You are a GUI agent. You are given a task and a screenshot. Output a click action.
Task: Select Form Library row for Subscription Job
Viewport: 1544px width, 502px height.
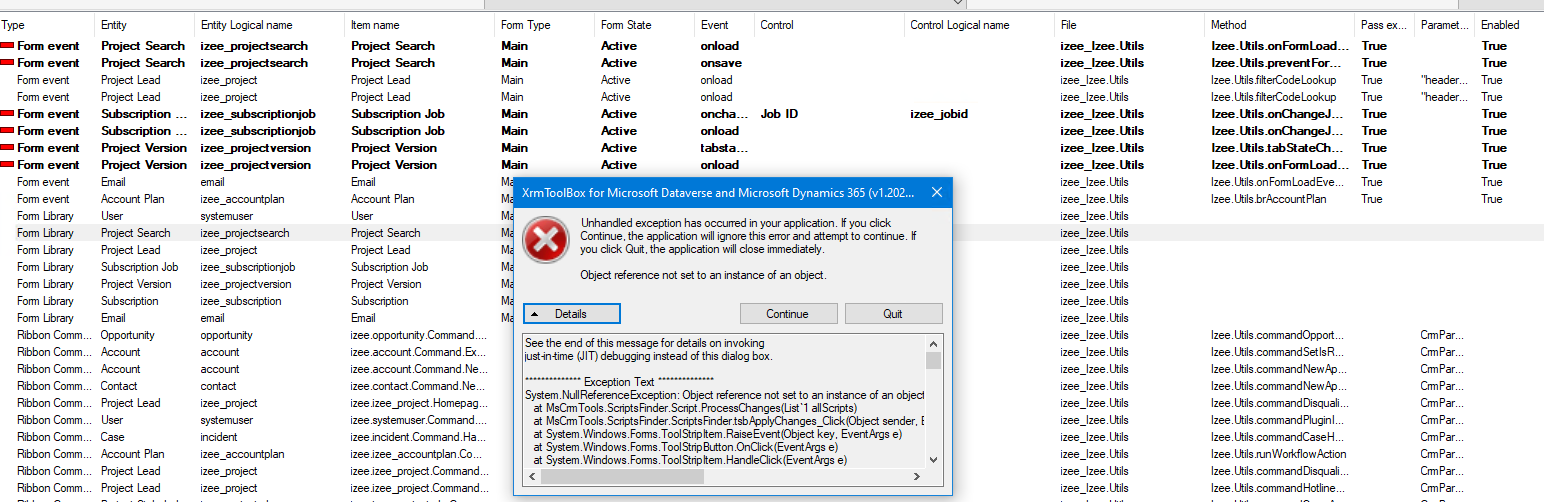772,267
